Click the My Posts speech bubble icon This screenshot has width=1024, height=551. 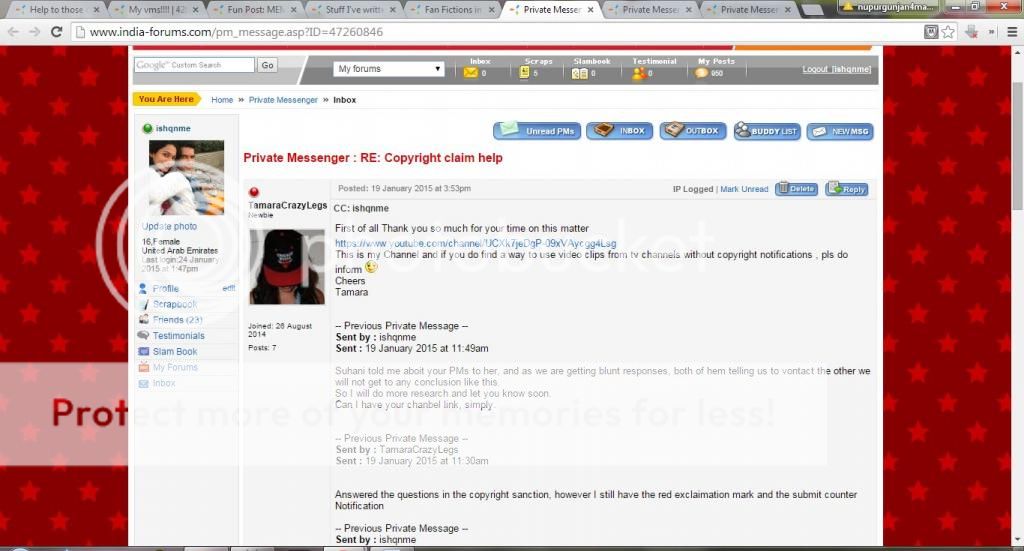702,73
